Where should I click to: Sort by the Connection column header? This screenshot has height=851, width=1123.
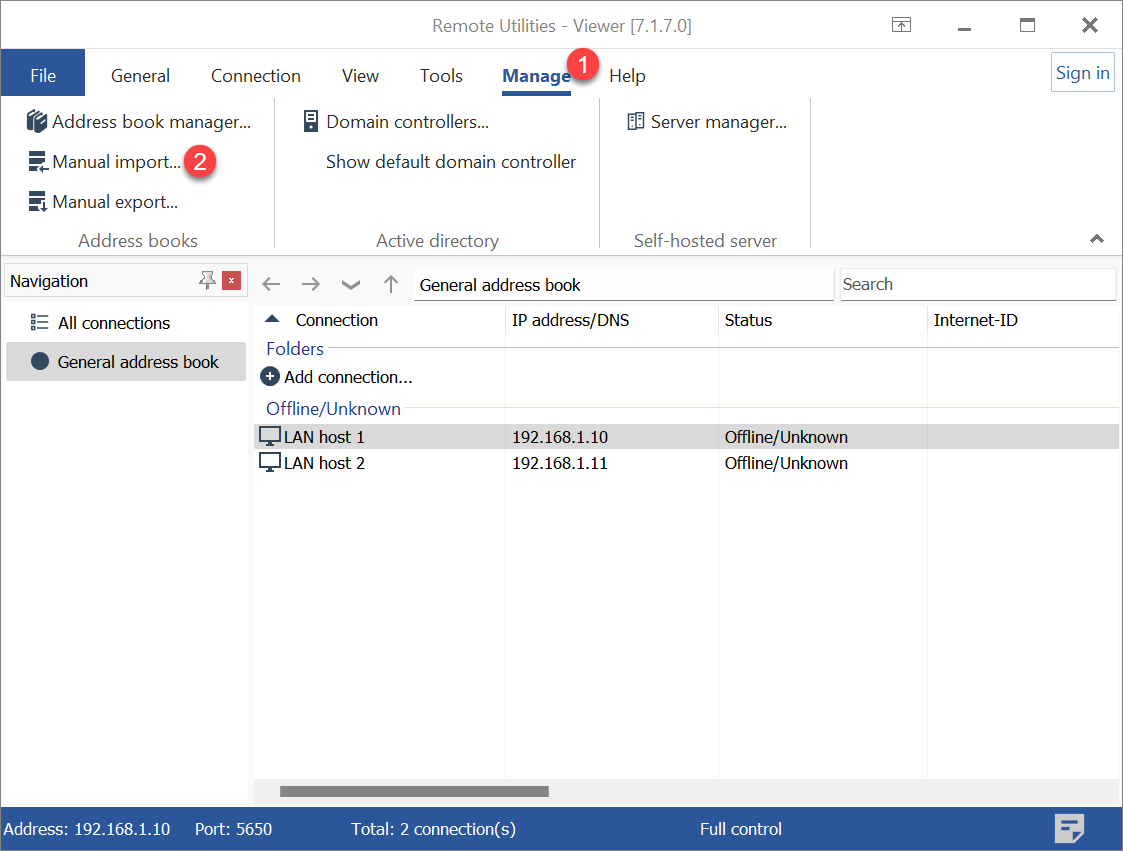pos(336,320)
